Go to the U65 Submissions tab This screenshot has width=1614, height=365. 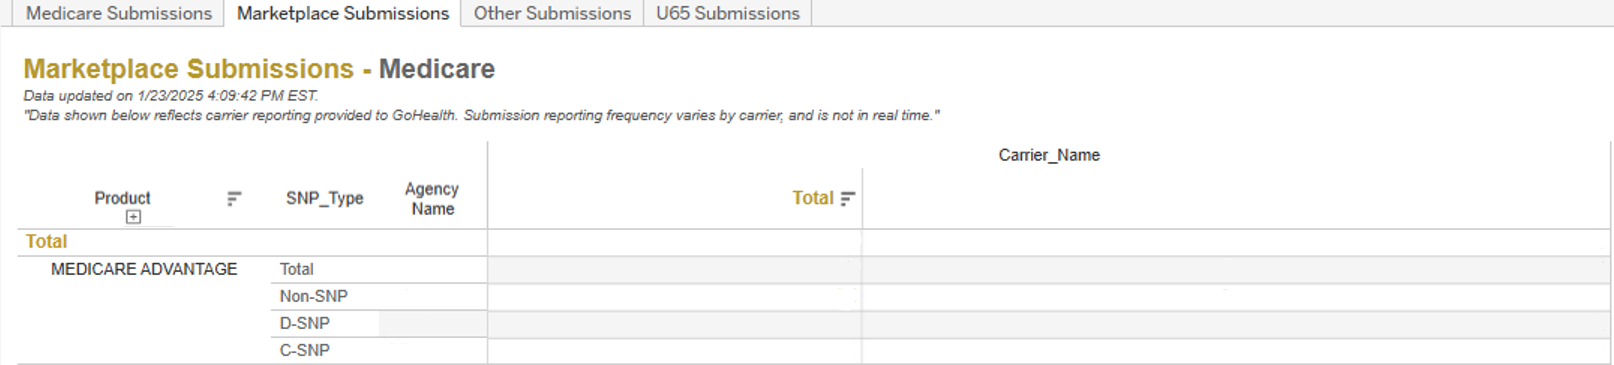tap(728, 13)
